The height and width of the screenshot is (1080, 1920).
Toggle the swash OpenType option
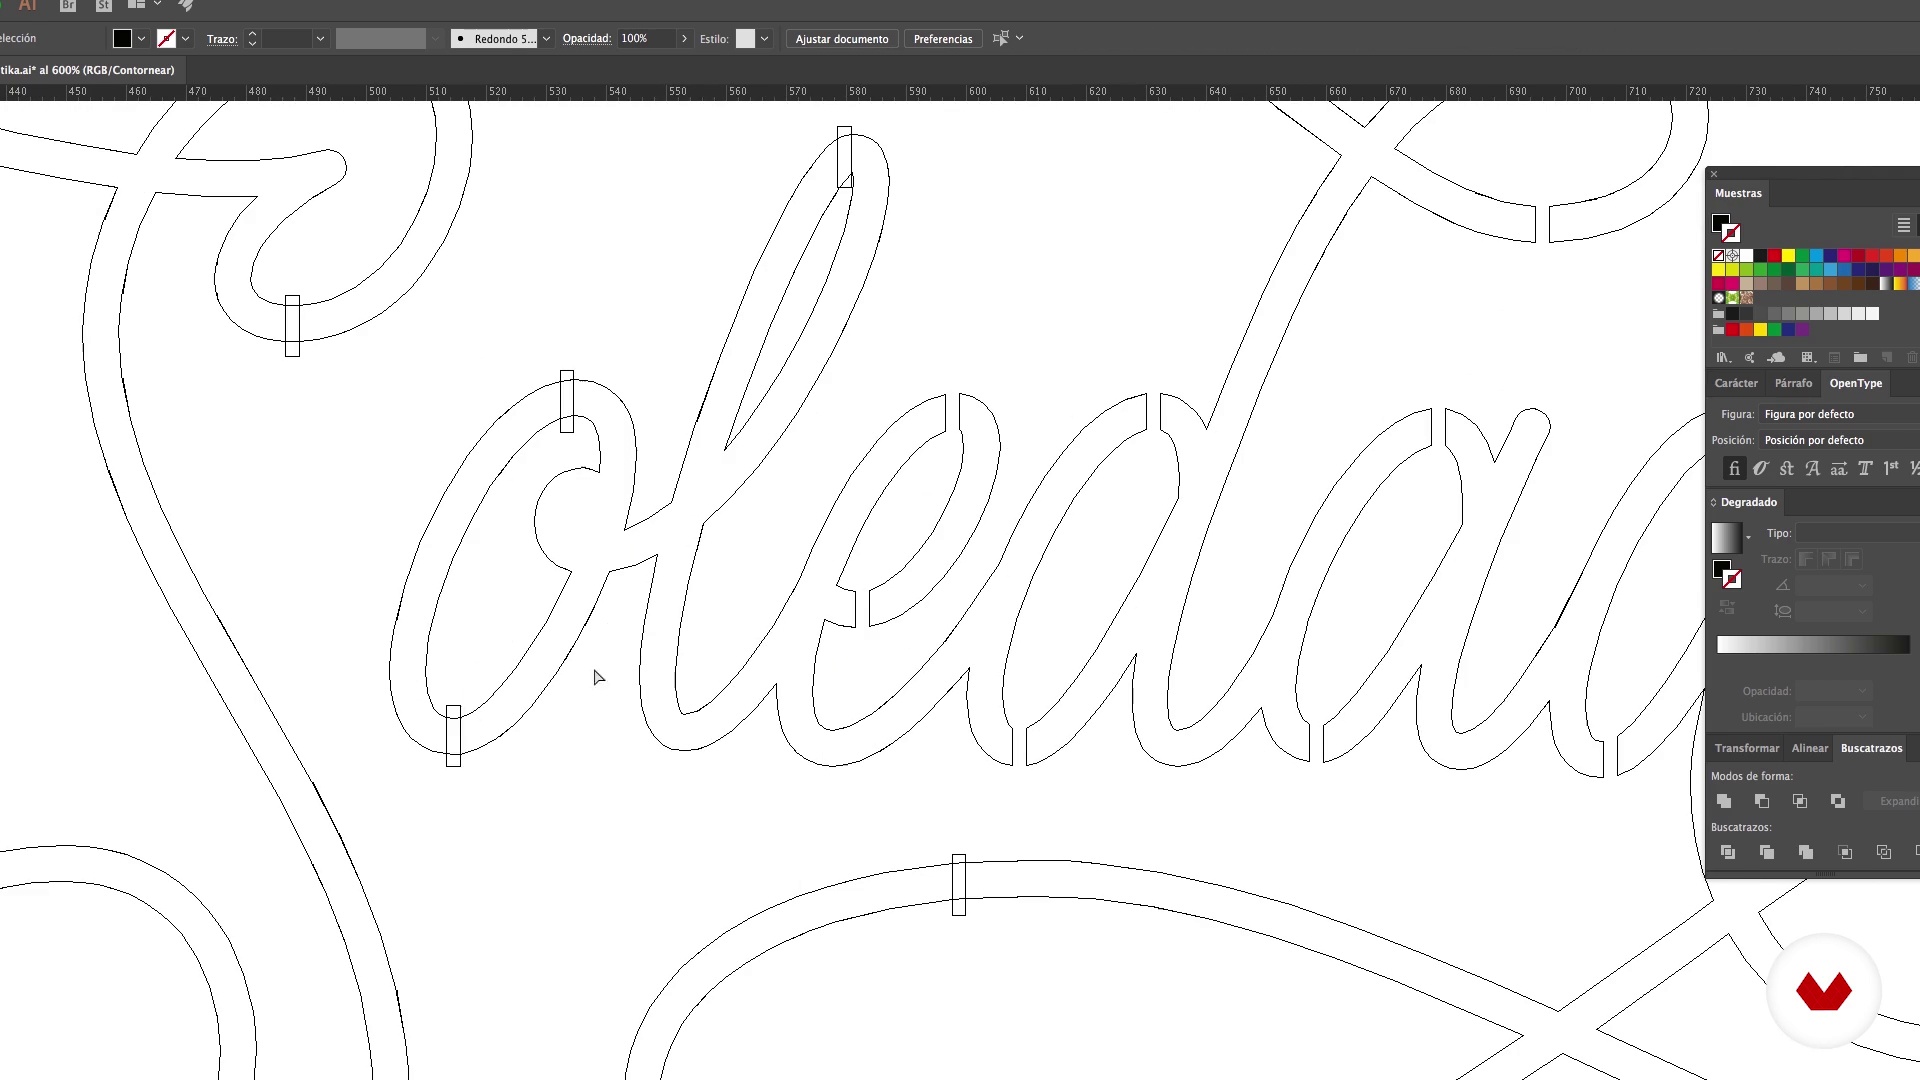(1813, 468)
